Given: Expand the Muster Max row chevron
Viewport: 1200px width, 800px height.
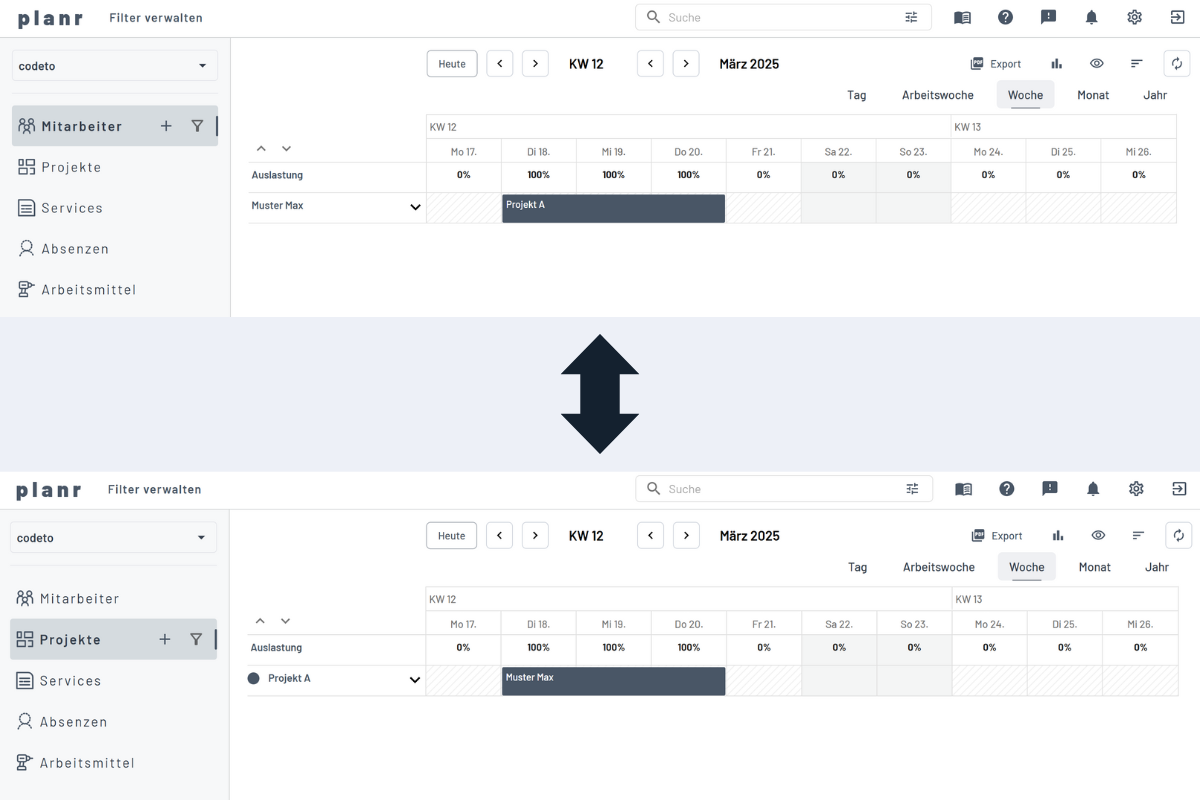Looking at the screenshot, I should (x=415, y=207).
